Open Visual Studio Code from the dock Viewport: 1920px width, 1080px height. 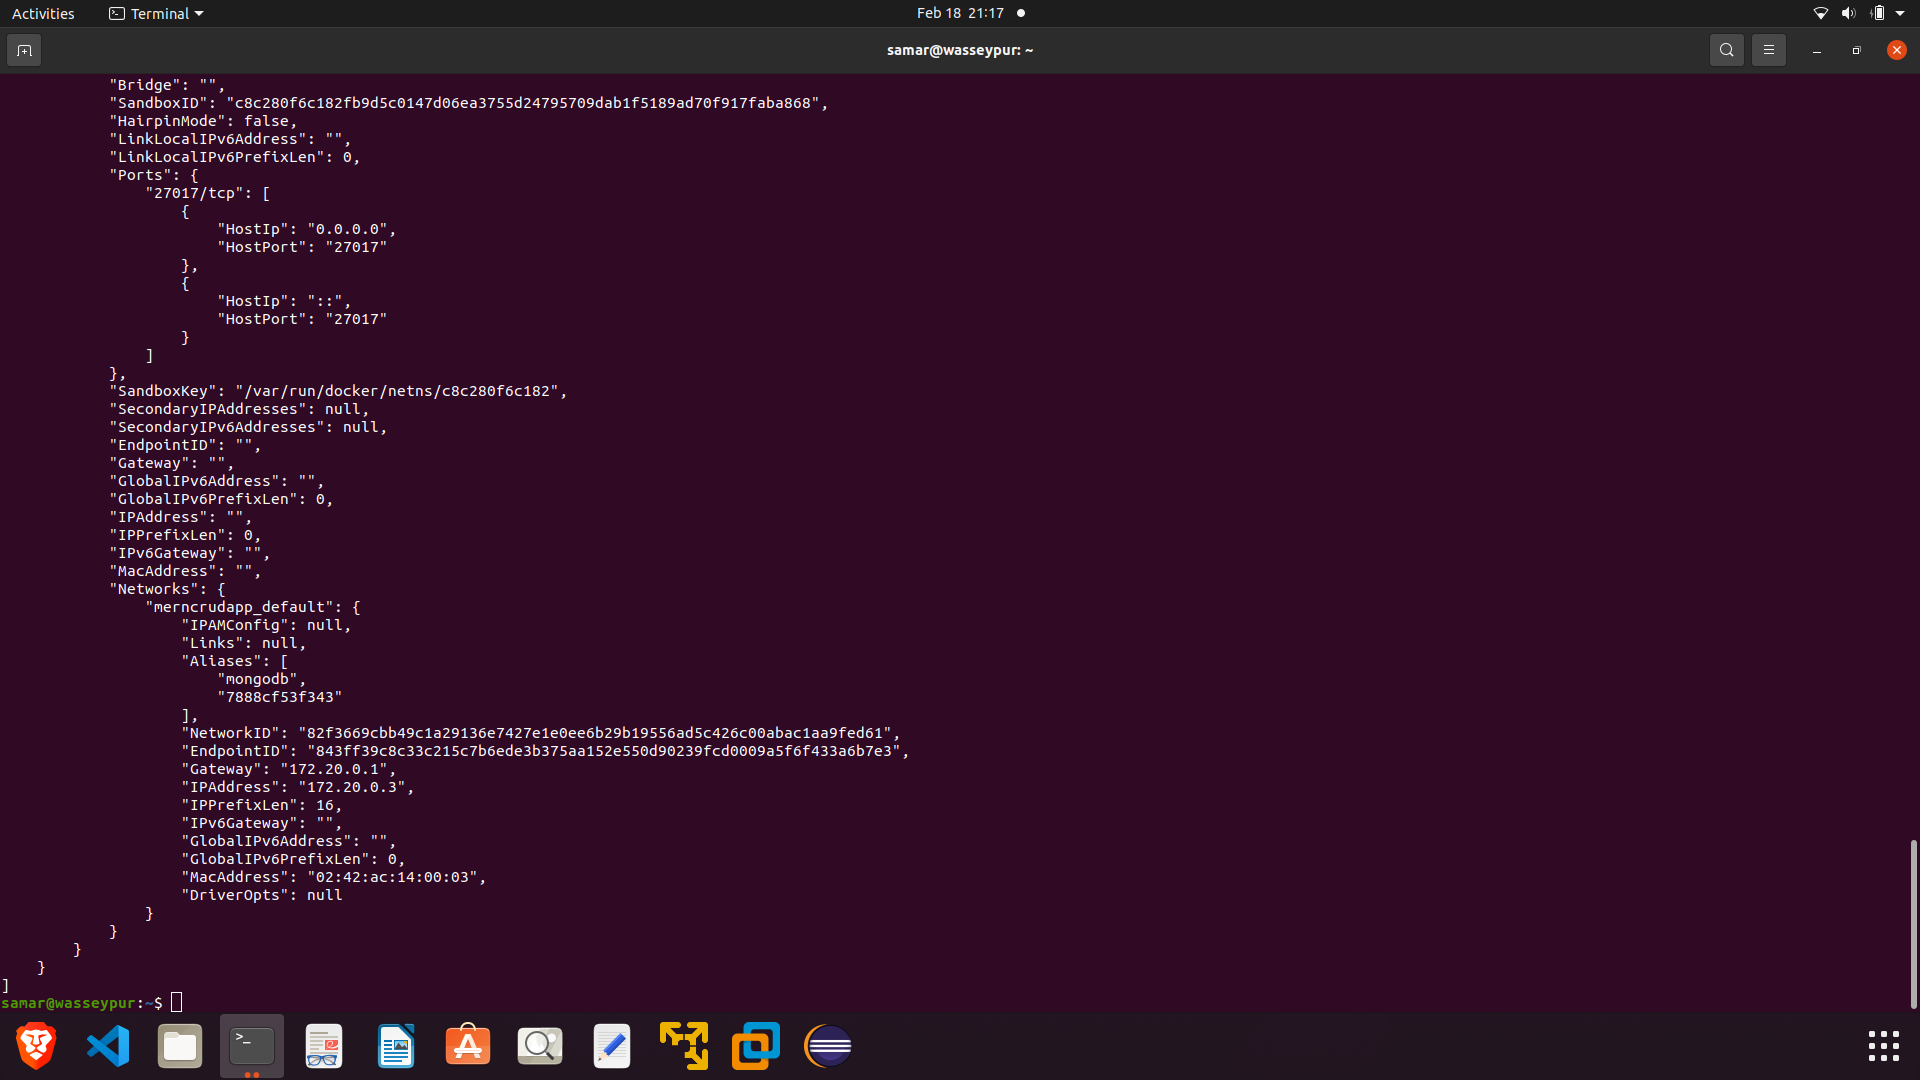coord(108,1046)
